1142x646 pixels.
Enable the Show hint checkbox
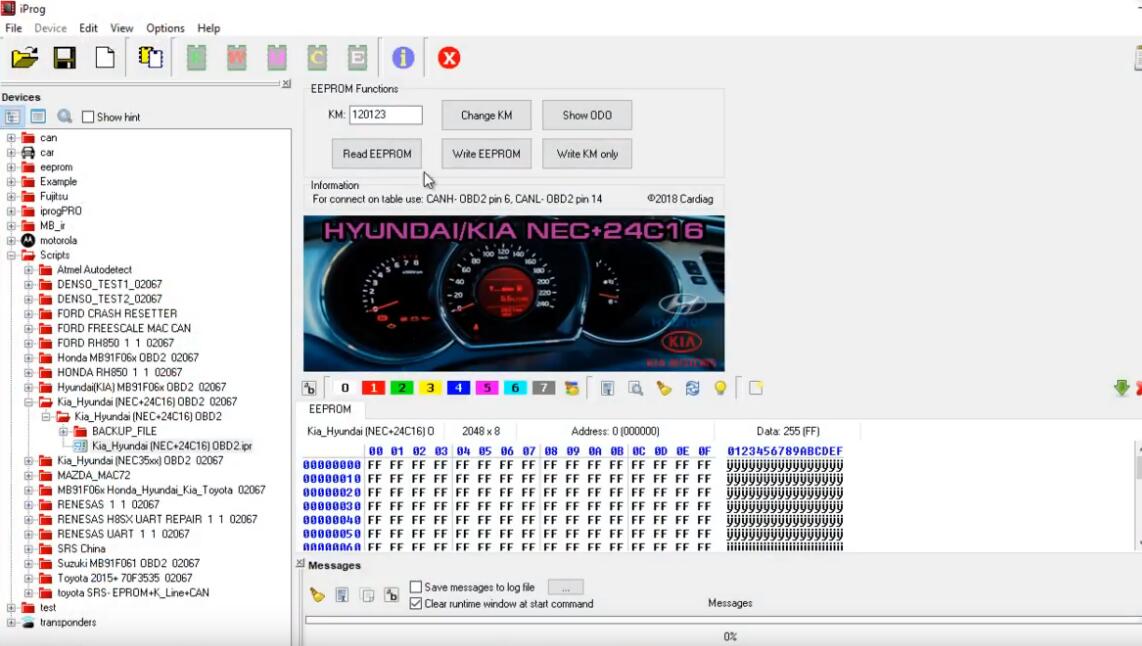click(88, 117)
